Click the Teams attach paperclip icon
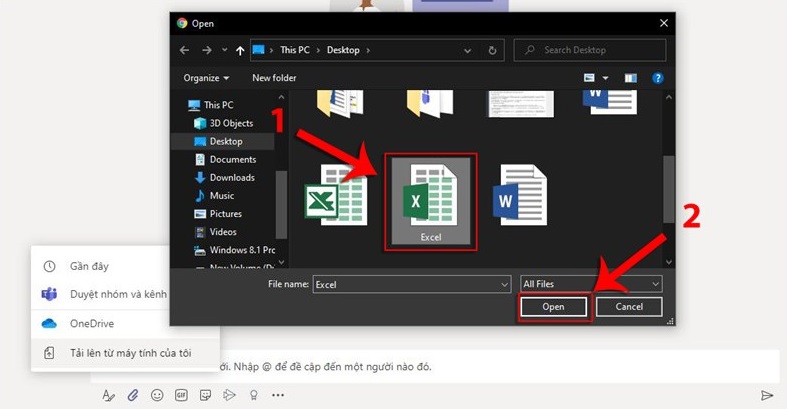 point(133,395)
